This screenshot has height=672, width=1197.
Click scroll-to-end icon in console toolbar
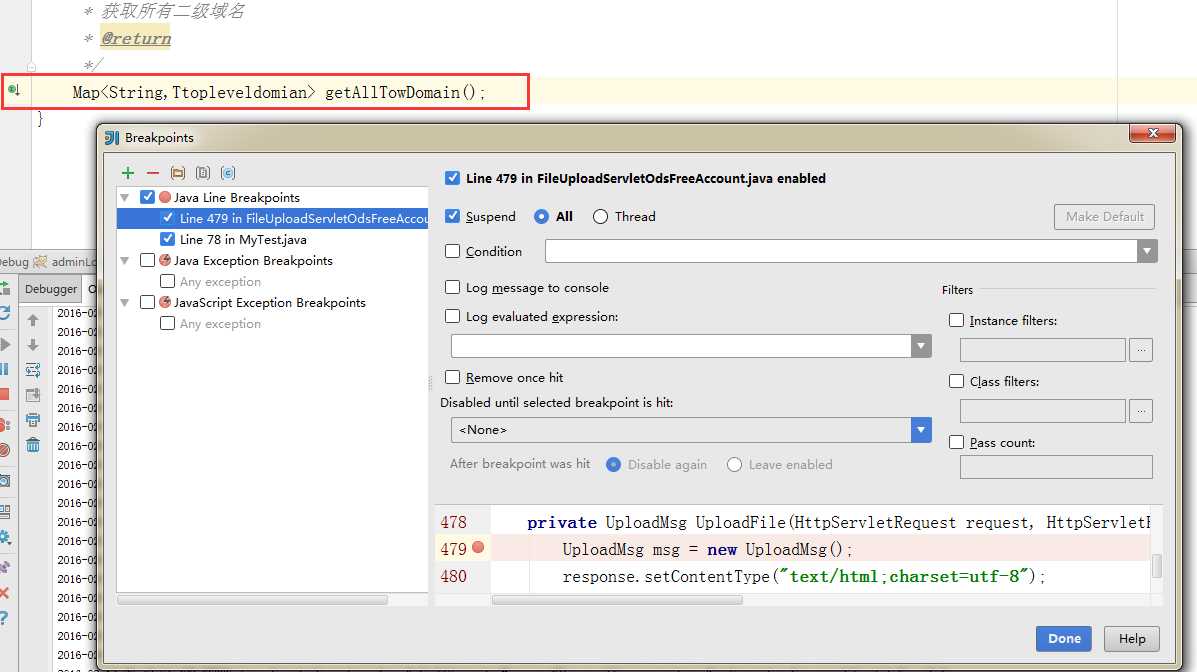(x=33, y=395)
